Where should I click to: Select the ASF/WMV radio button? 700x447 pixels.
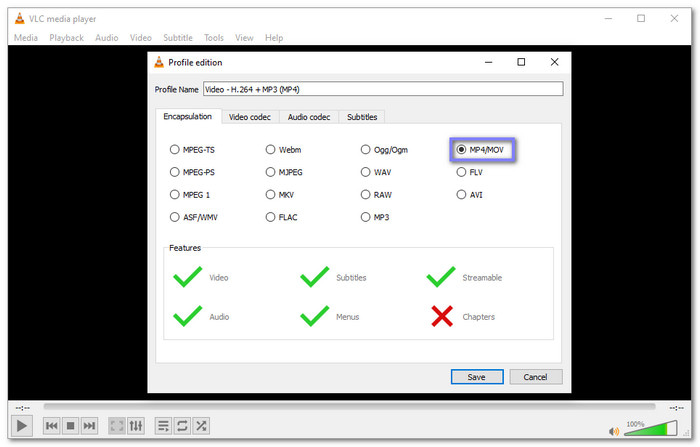coord(175,217)
